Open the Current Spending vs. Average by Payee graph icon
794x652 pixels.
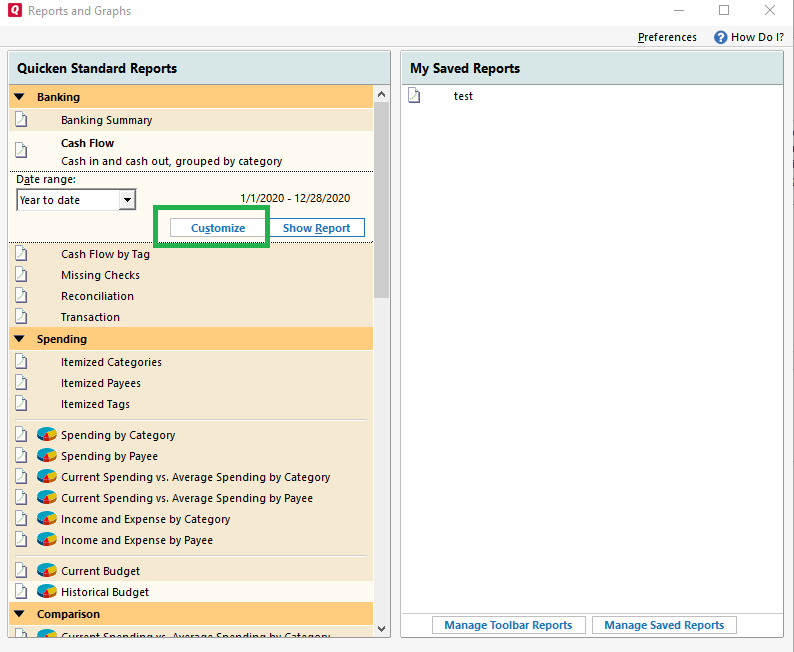pyautogui.click(x=47, y=498)
